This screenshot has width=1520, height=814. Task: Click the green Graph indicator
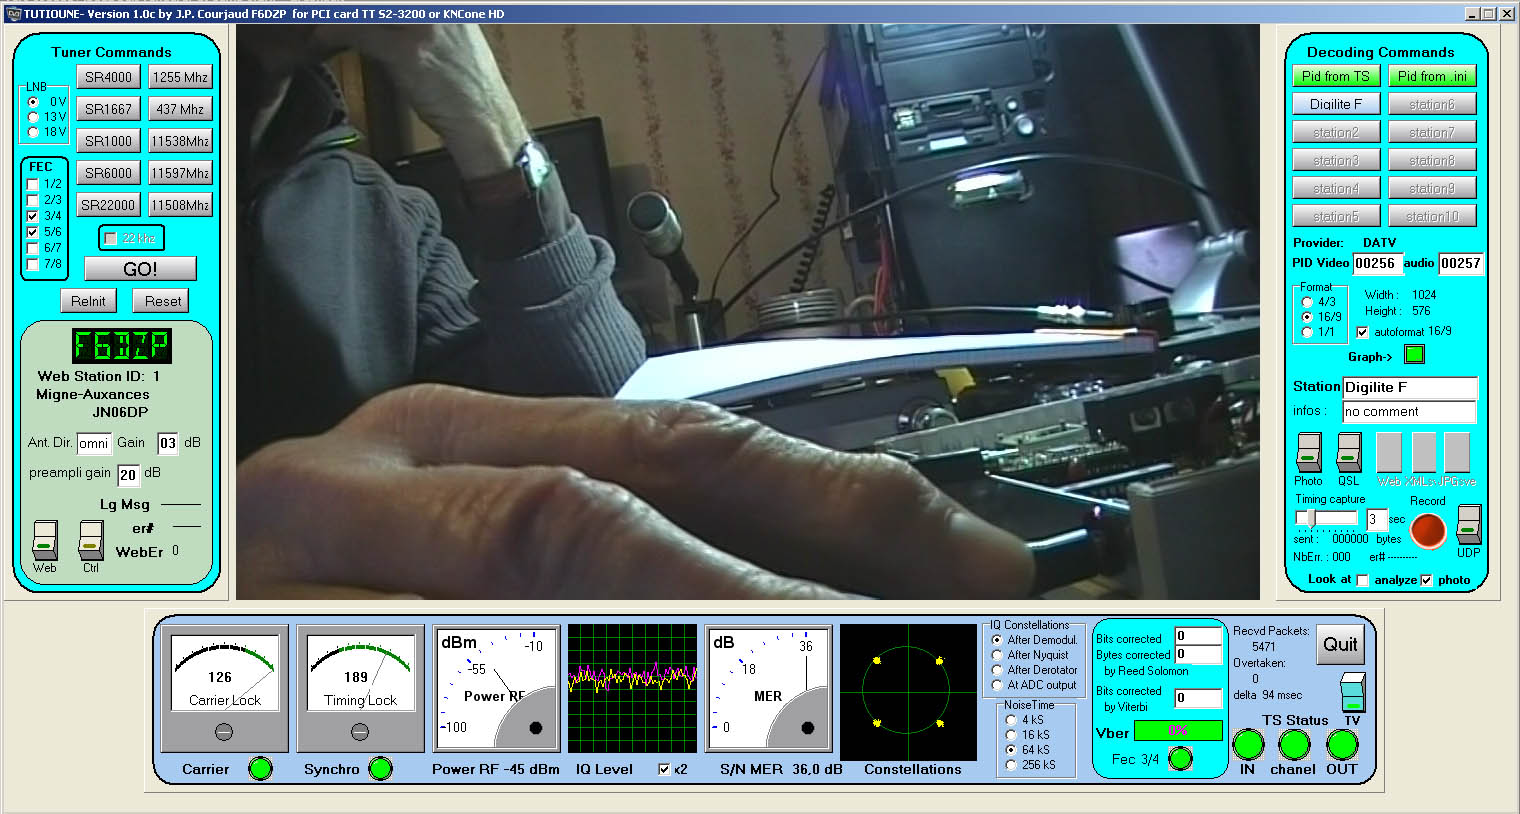click(1414, 354)
